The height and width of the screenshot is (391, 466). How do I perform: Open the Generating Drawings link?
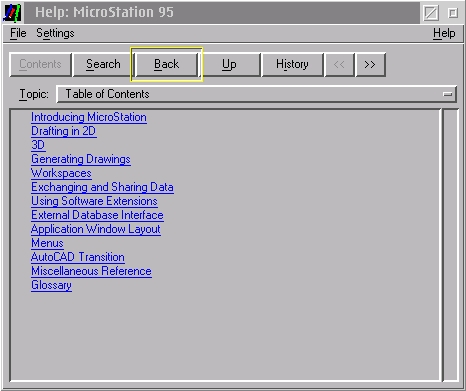point(81,159)
